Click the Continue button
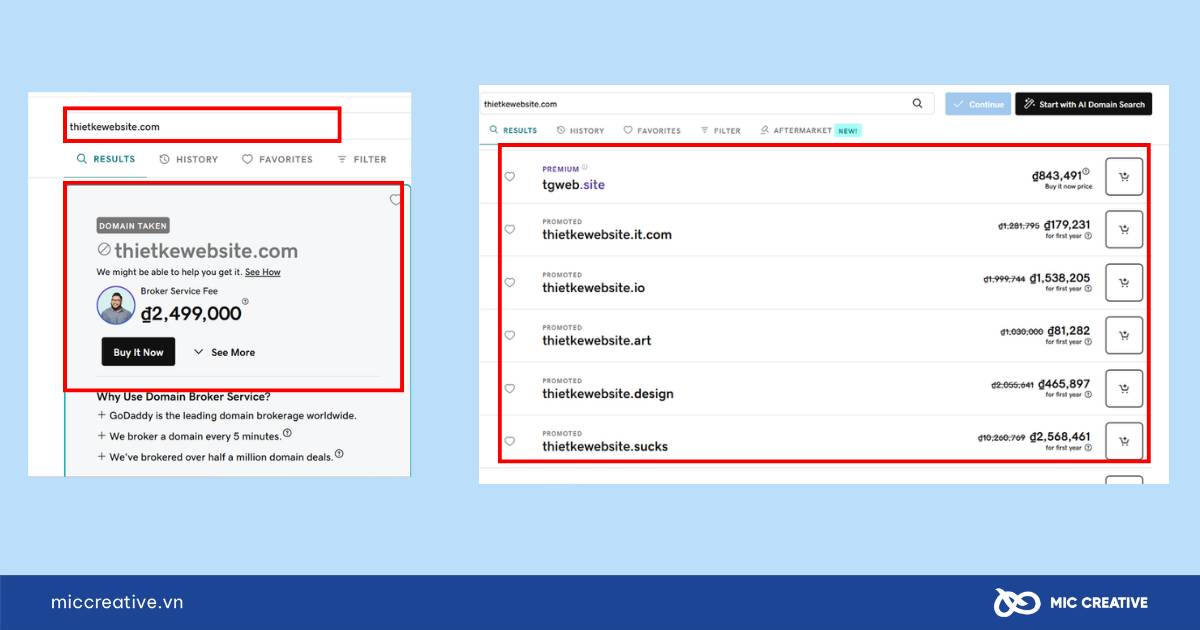The image size is (1200, 630). pyautogui.click(x=978, y=104)
